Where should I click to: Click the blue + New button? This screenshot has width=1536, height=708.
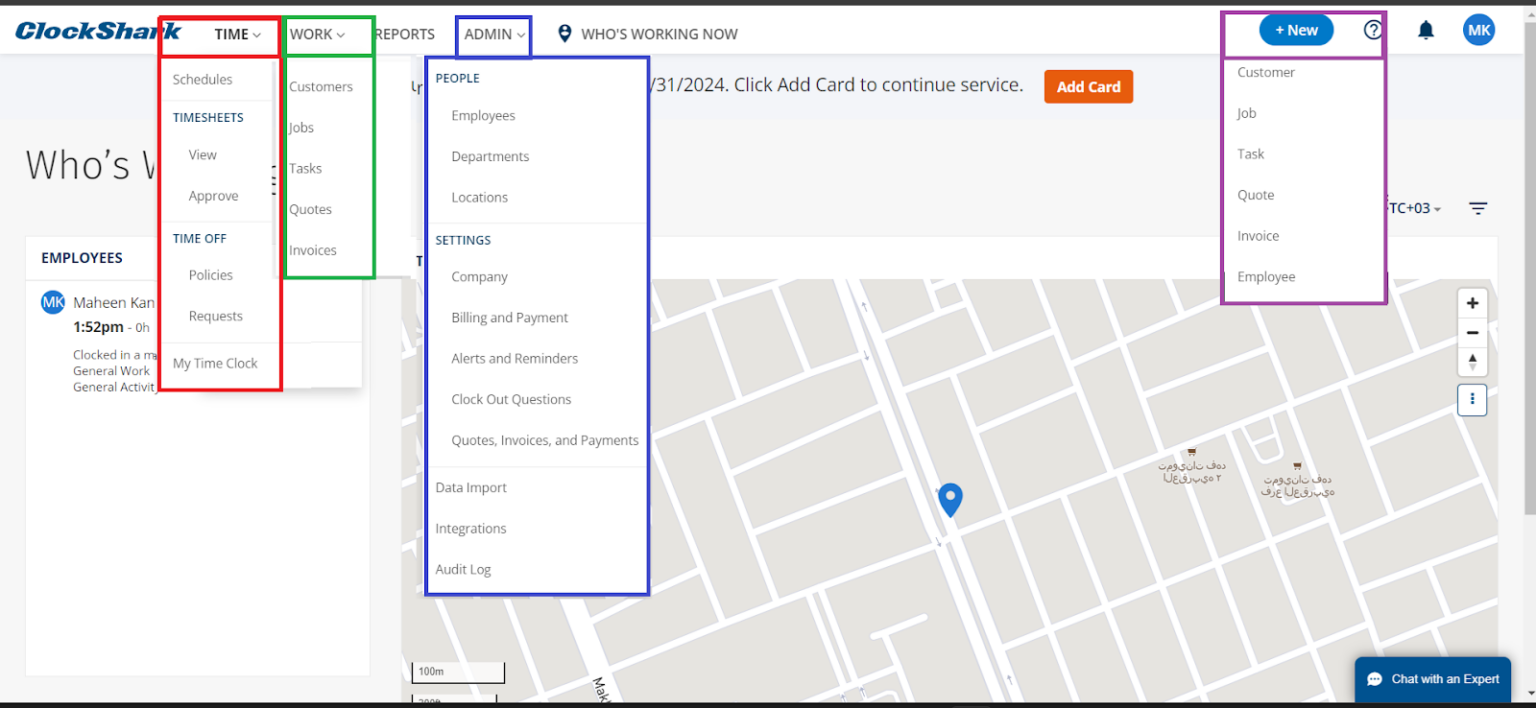pos(1296,30)
